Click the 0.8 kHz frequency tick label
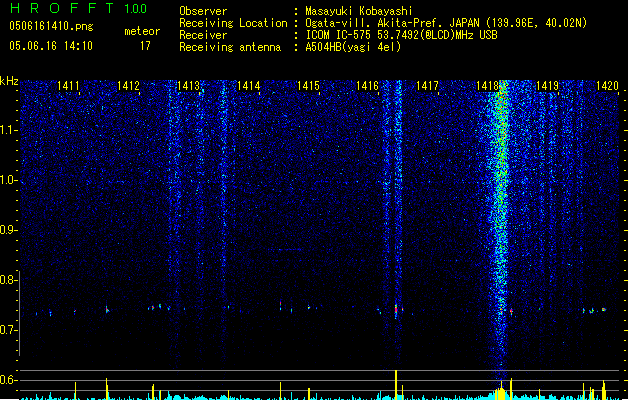 (x=8, y=280)
